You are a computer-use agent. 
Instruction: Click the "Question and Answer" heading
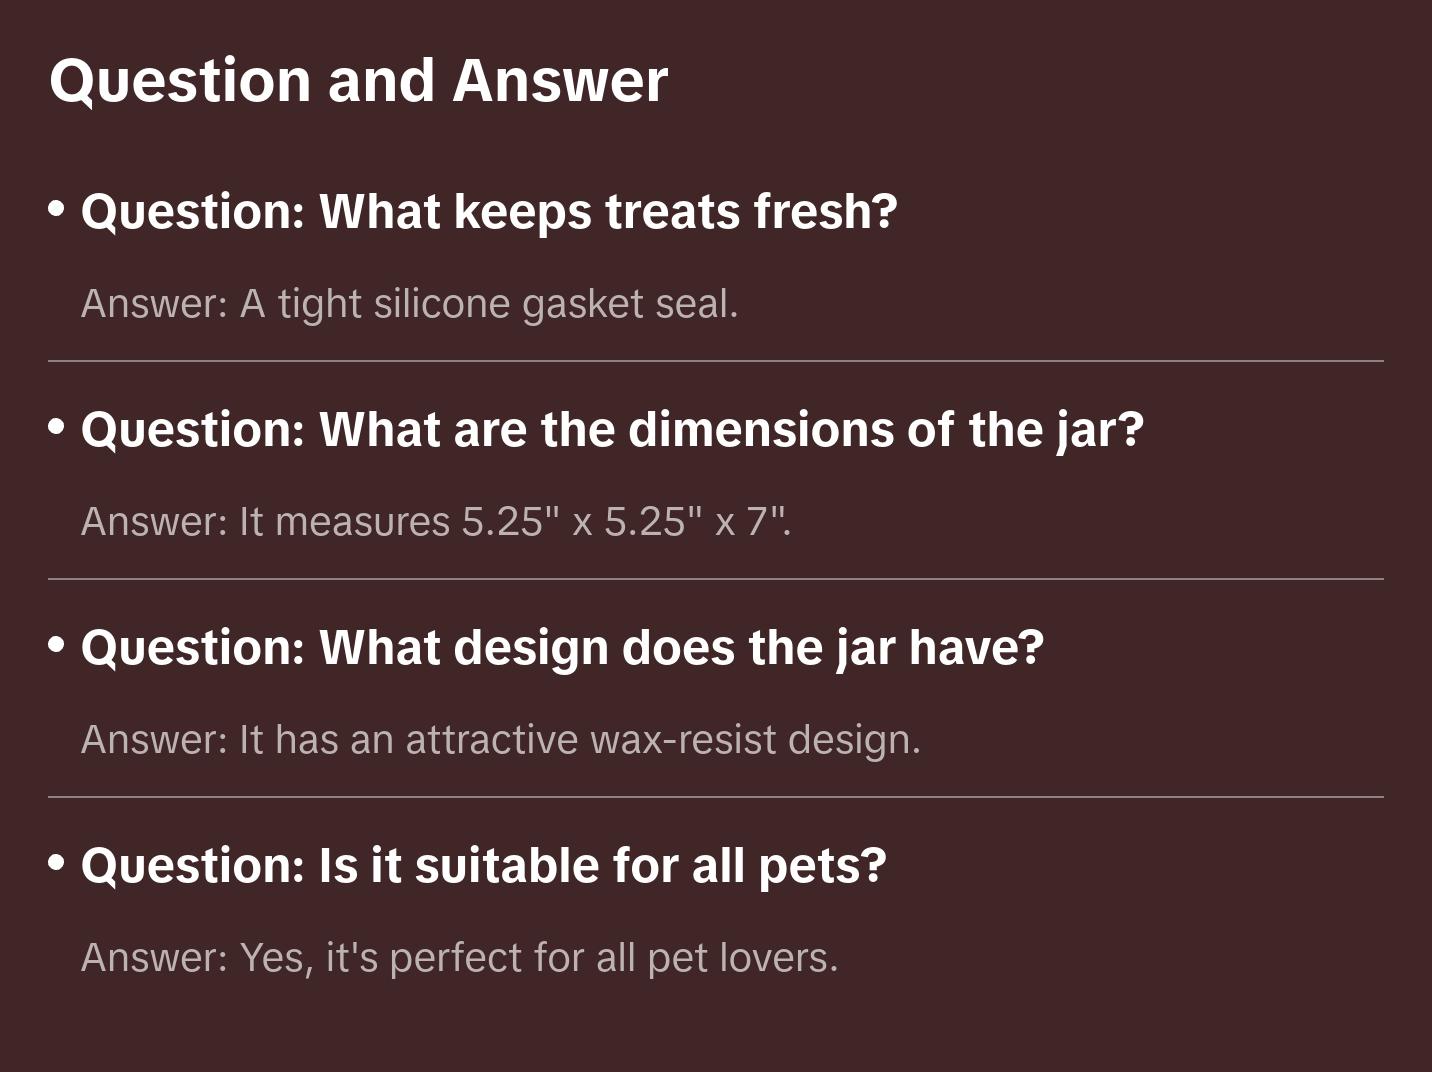[358, 80]
